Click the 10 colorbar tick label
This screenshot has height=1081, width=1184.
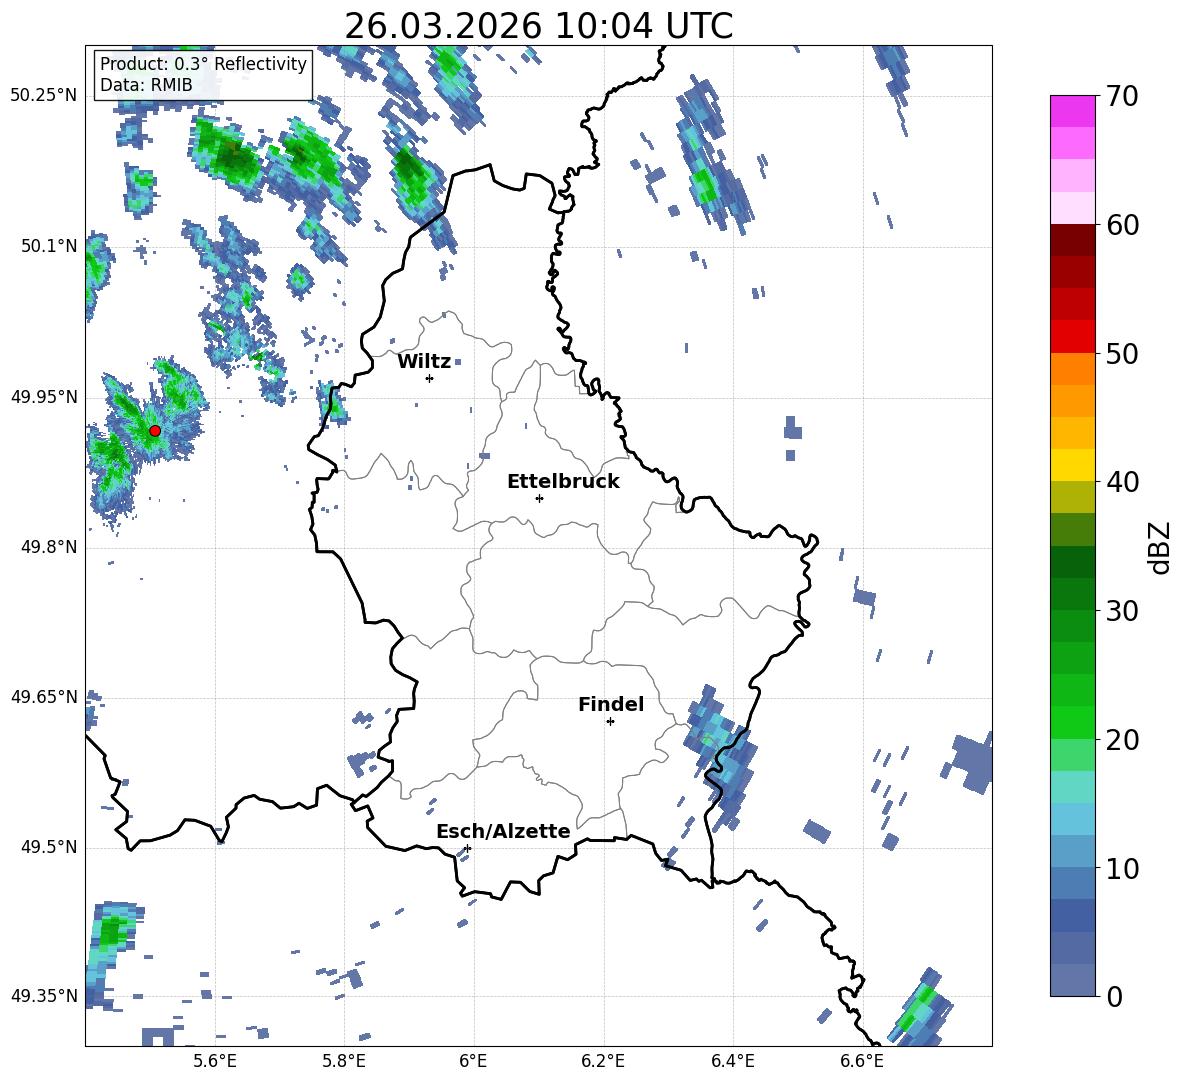(1122, 869)
